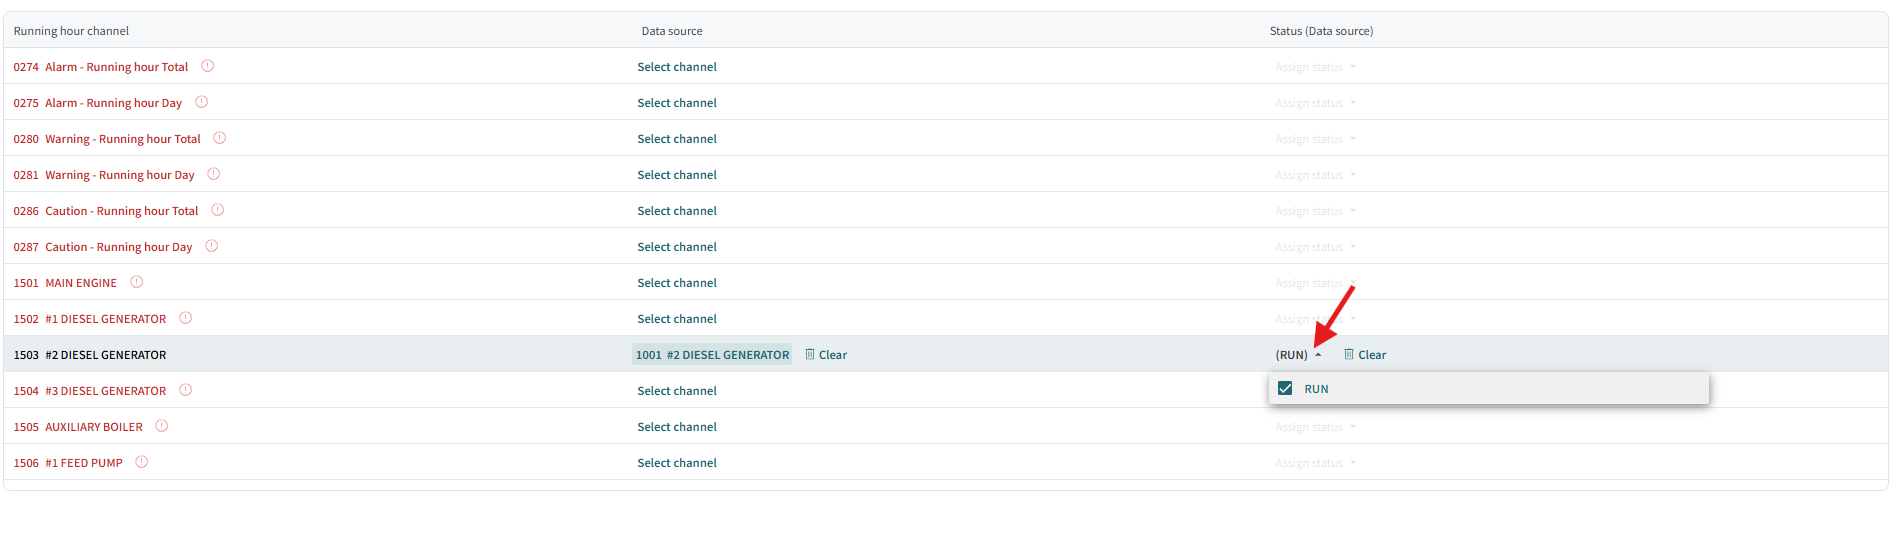This screenshot has height=546, width=1897.
Task: Click warning icon beside 1502 #1 DIESEL GENERATOR
Action: [x=186, y=318]
